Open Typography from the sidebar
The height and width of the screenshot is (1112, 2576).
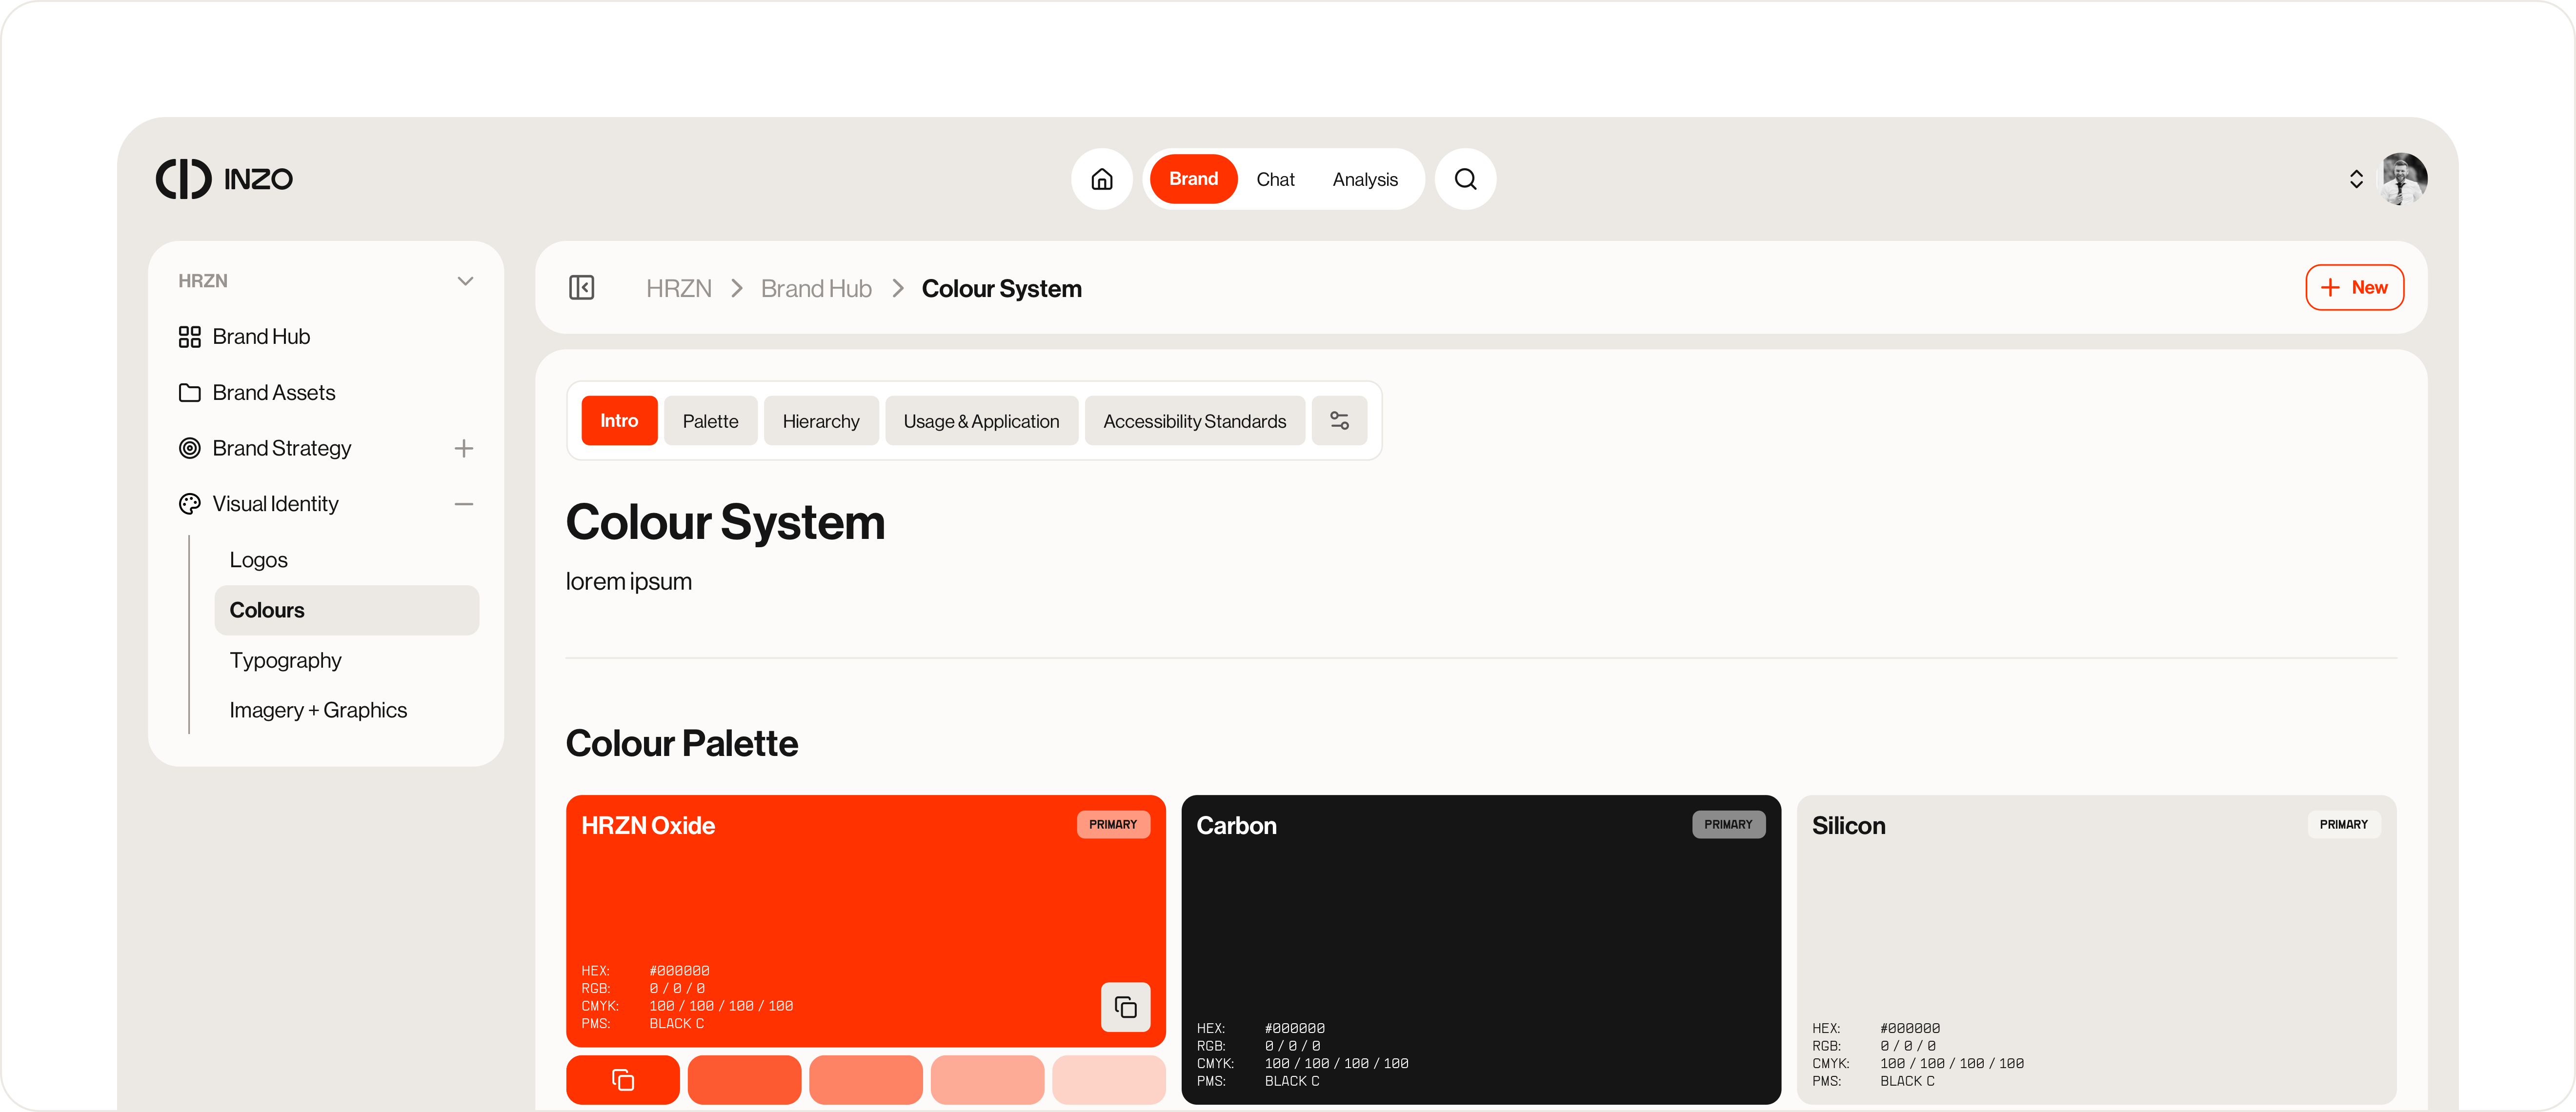285,660
